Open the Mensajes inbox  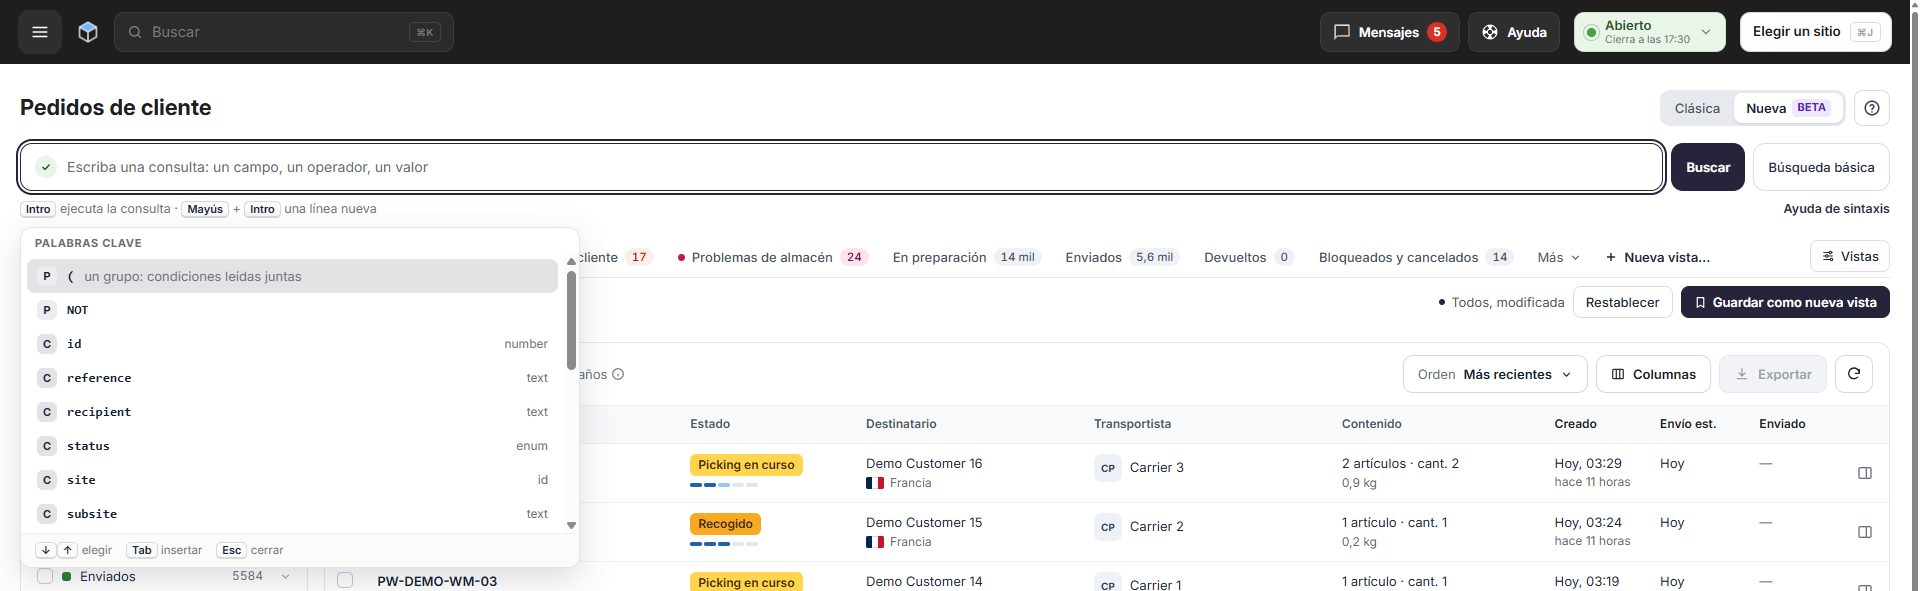[x=1389, y=32]
